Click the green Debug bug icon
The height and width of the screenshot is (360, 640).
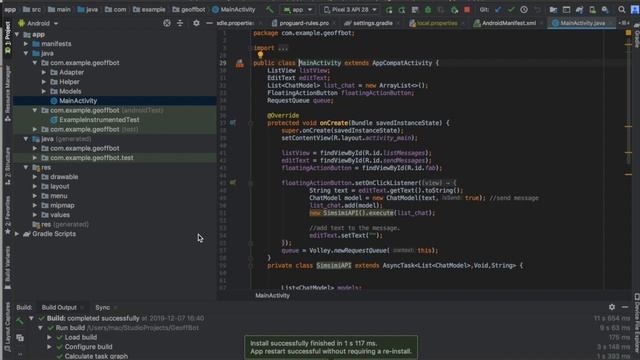click(x=428, y=9)
